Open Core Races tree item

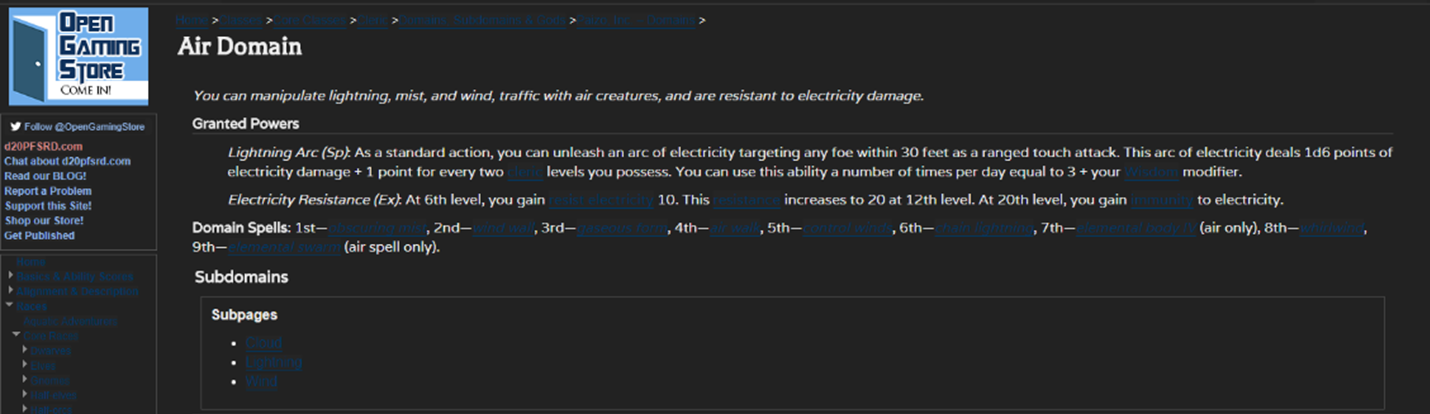click(x=51, y=336)
